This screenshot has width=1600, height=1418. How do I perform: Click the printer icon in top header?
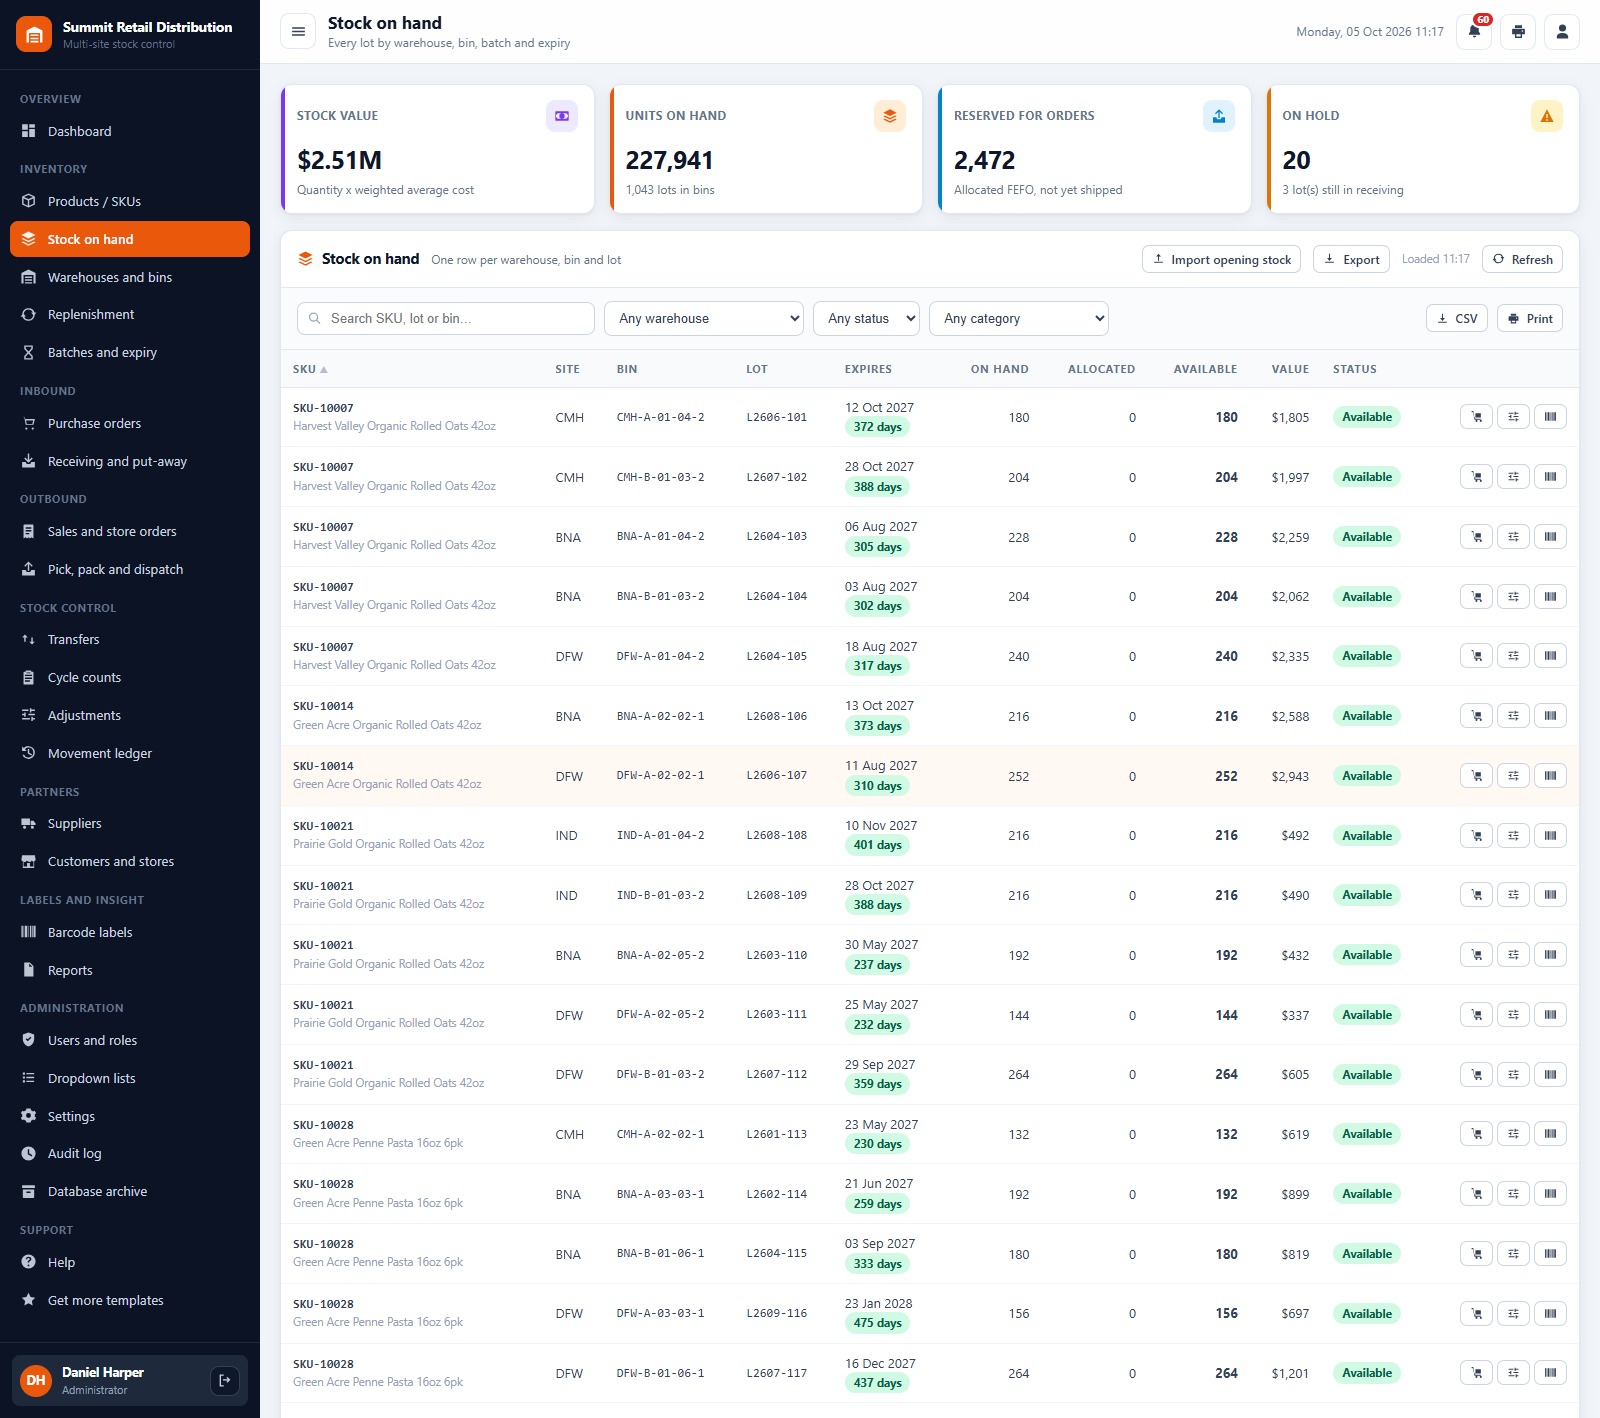(1518, 32)
